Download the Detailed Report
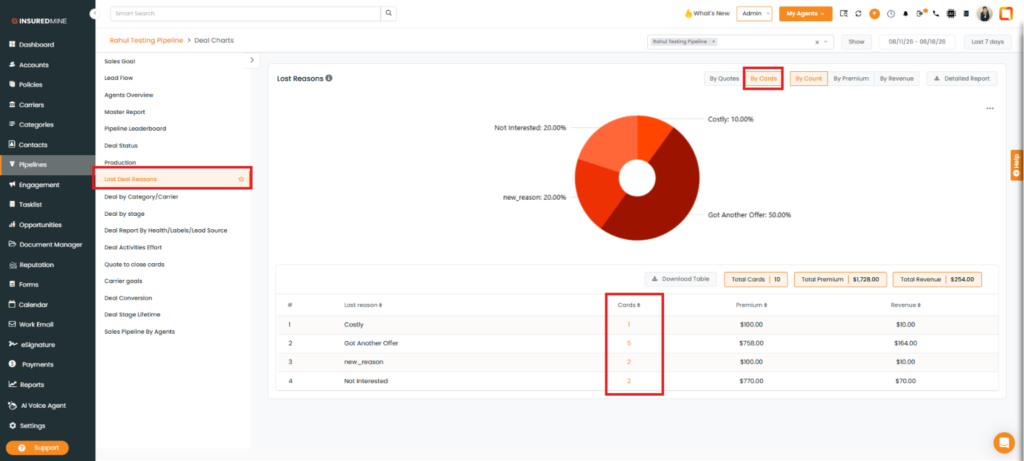 [x=962, y=78]
